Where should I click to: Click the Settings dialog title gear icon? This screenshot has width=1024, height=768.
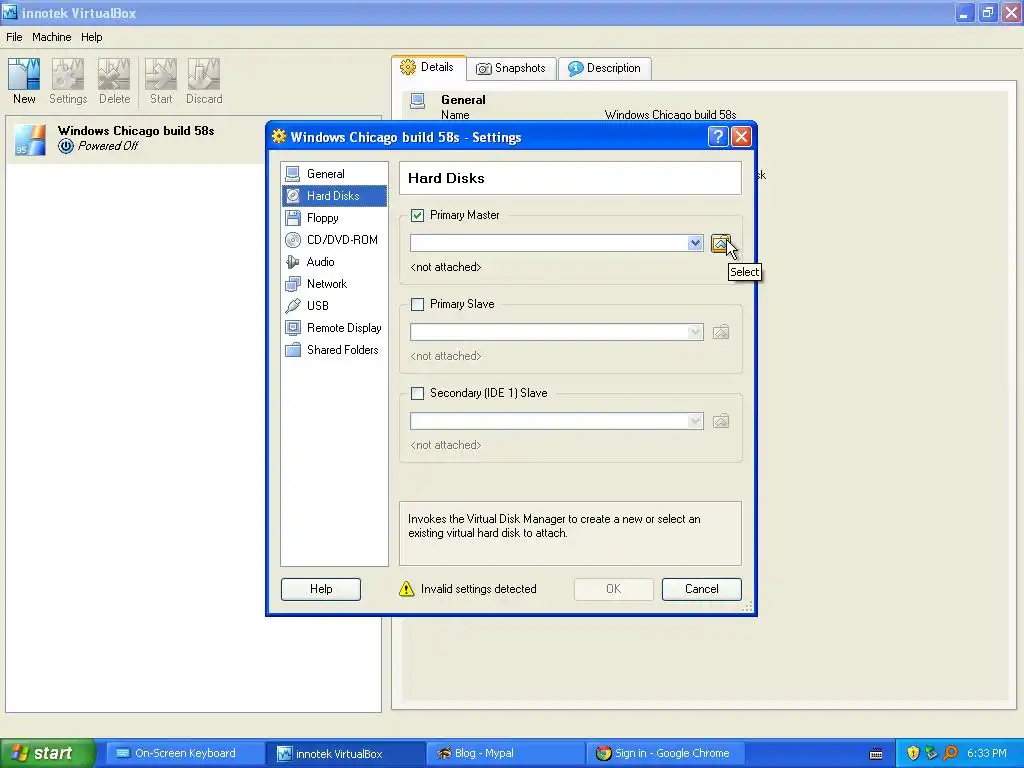coord(279,136)
